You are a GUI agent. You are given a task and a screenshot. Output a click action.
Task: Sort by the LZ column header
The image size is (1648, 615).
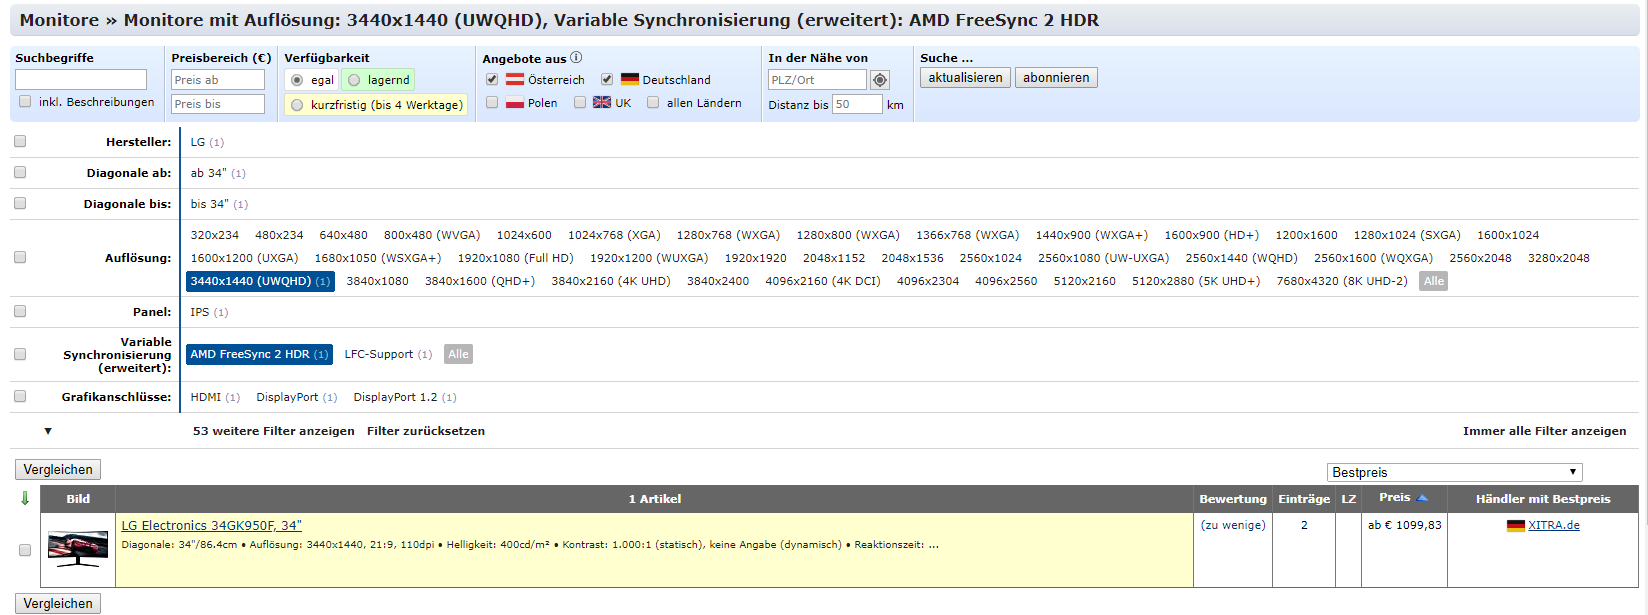click(x=1348, y=499)
